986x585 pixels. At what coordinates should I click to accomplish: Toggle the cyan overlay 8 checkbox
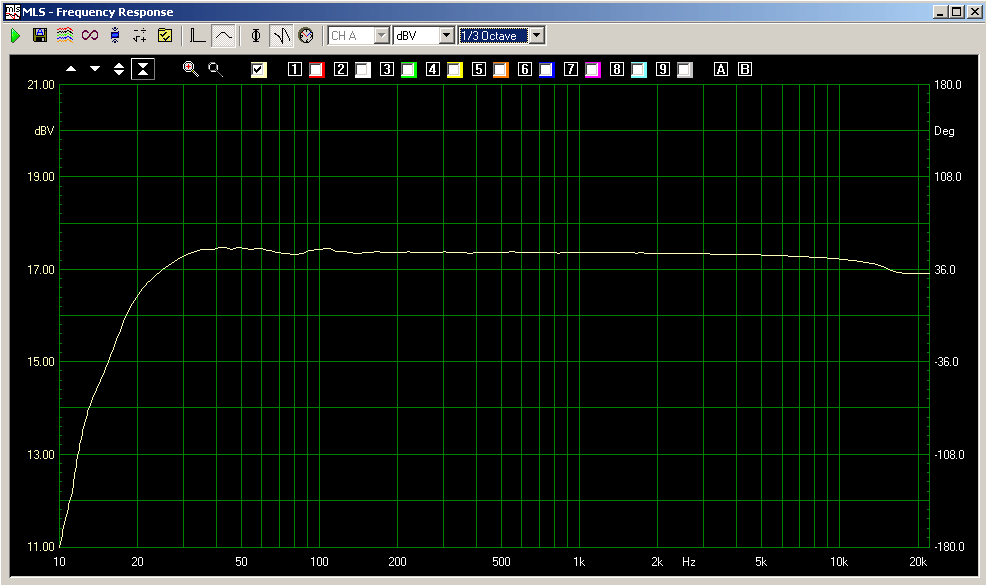(638, 70)
